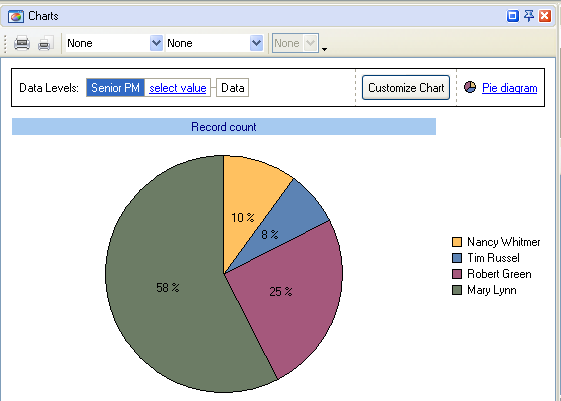
Task: Click the Print Preview icon
Action: (46, 43)
